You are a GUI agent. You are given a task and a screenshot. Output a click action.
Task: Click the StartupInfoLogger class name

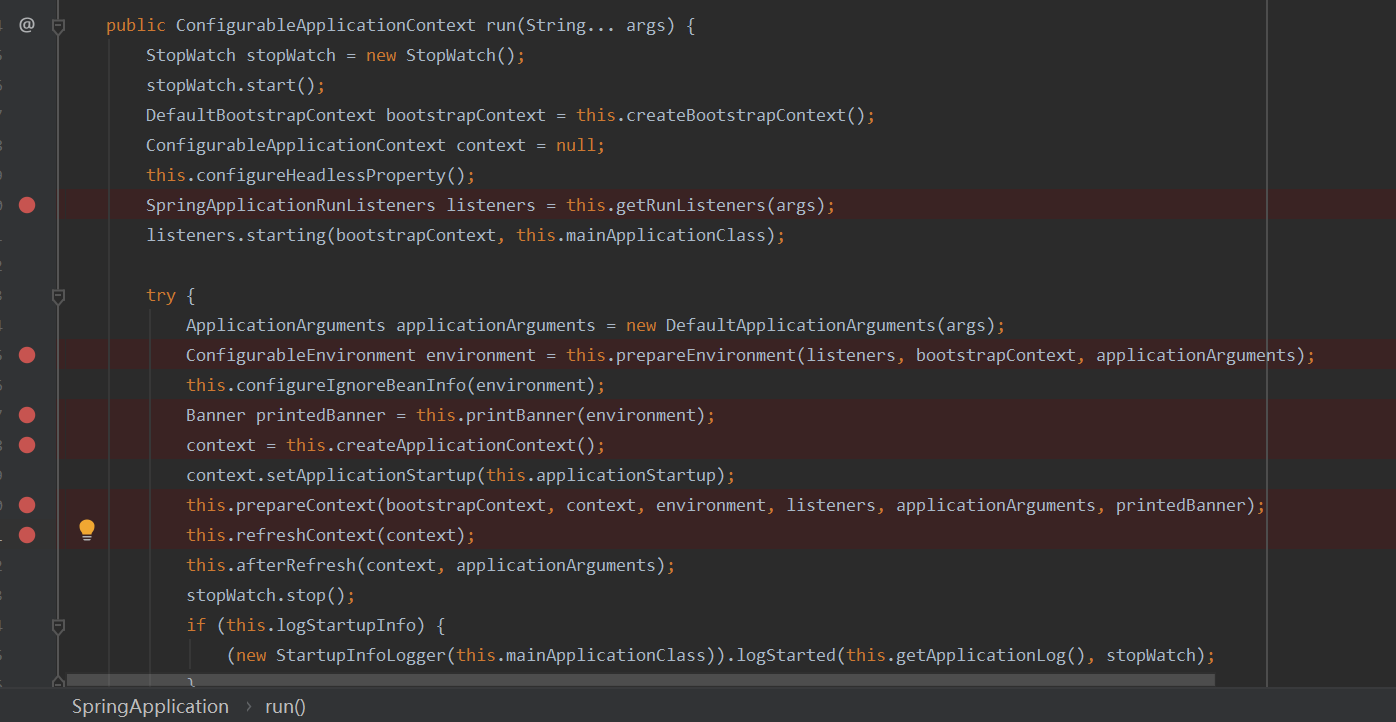point(360,655)
